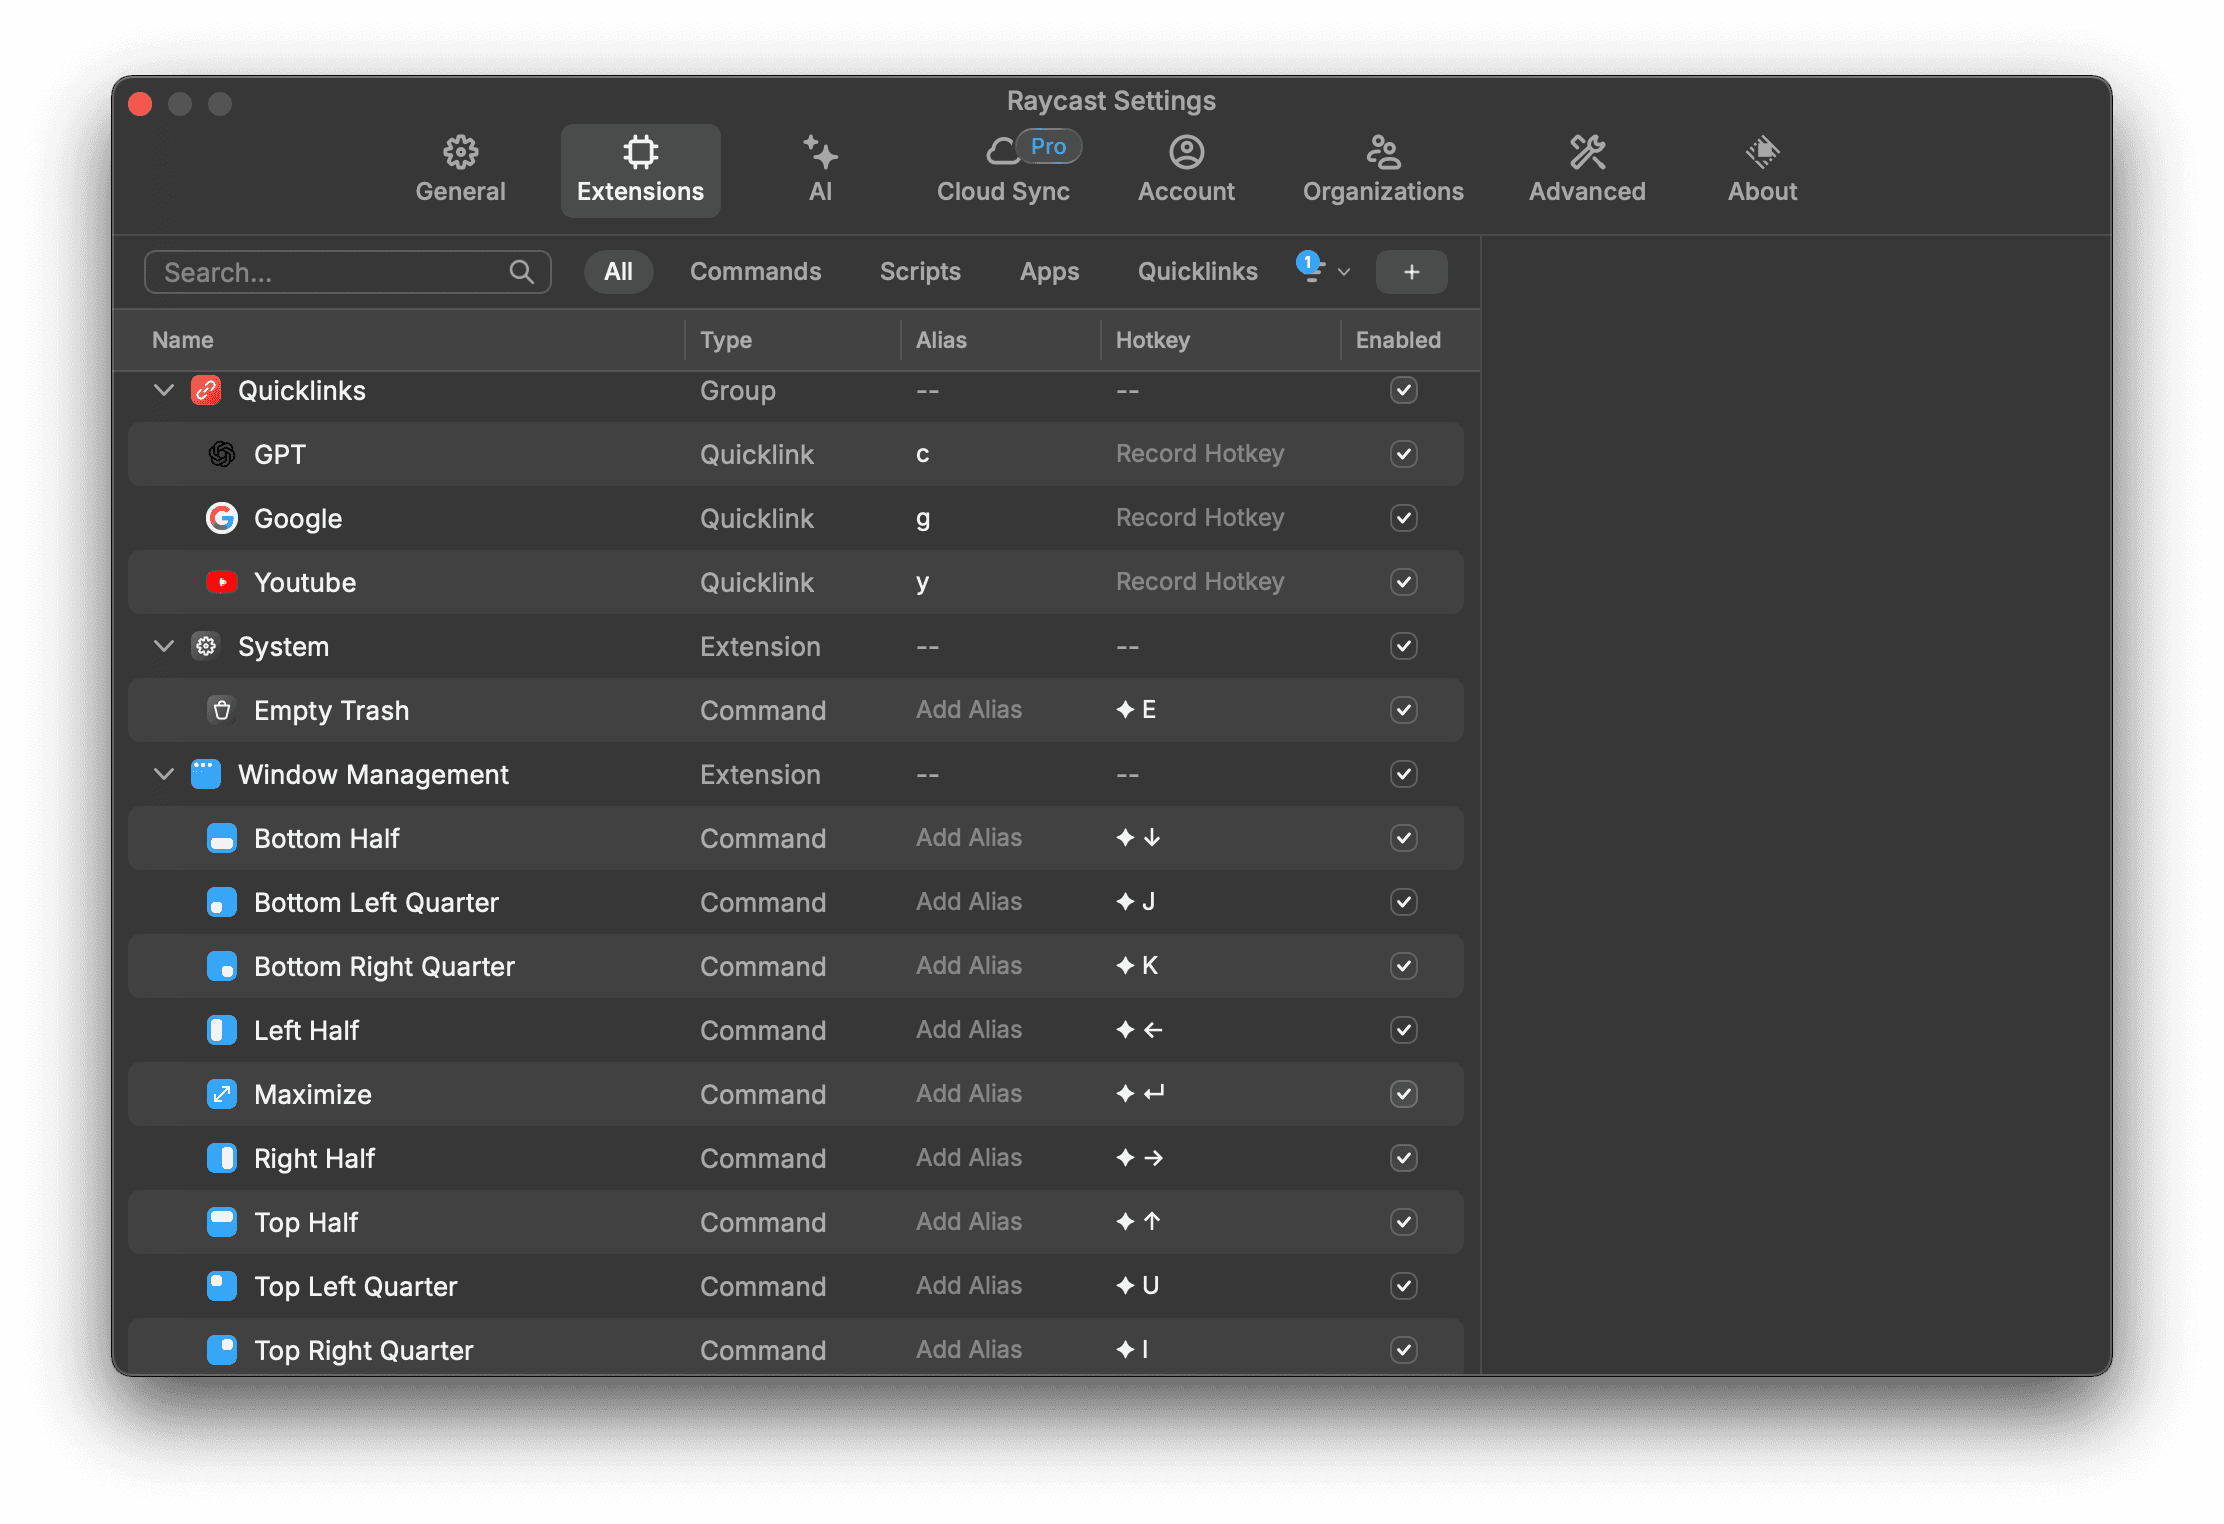Image resolution: width=2224 pixels, height=1524 pixels.
Task: Disable the Youtube quicklink checkbox
Action: click(1403, 582)
